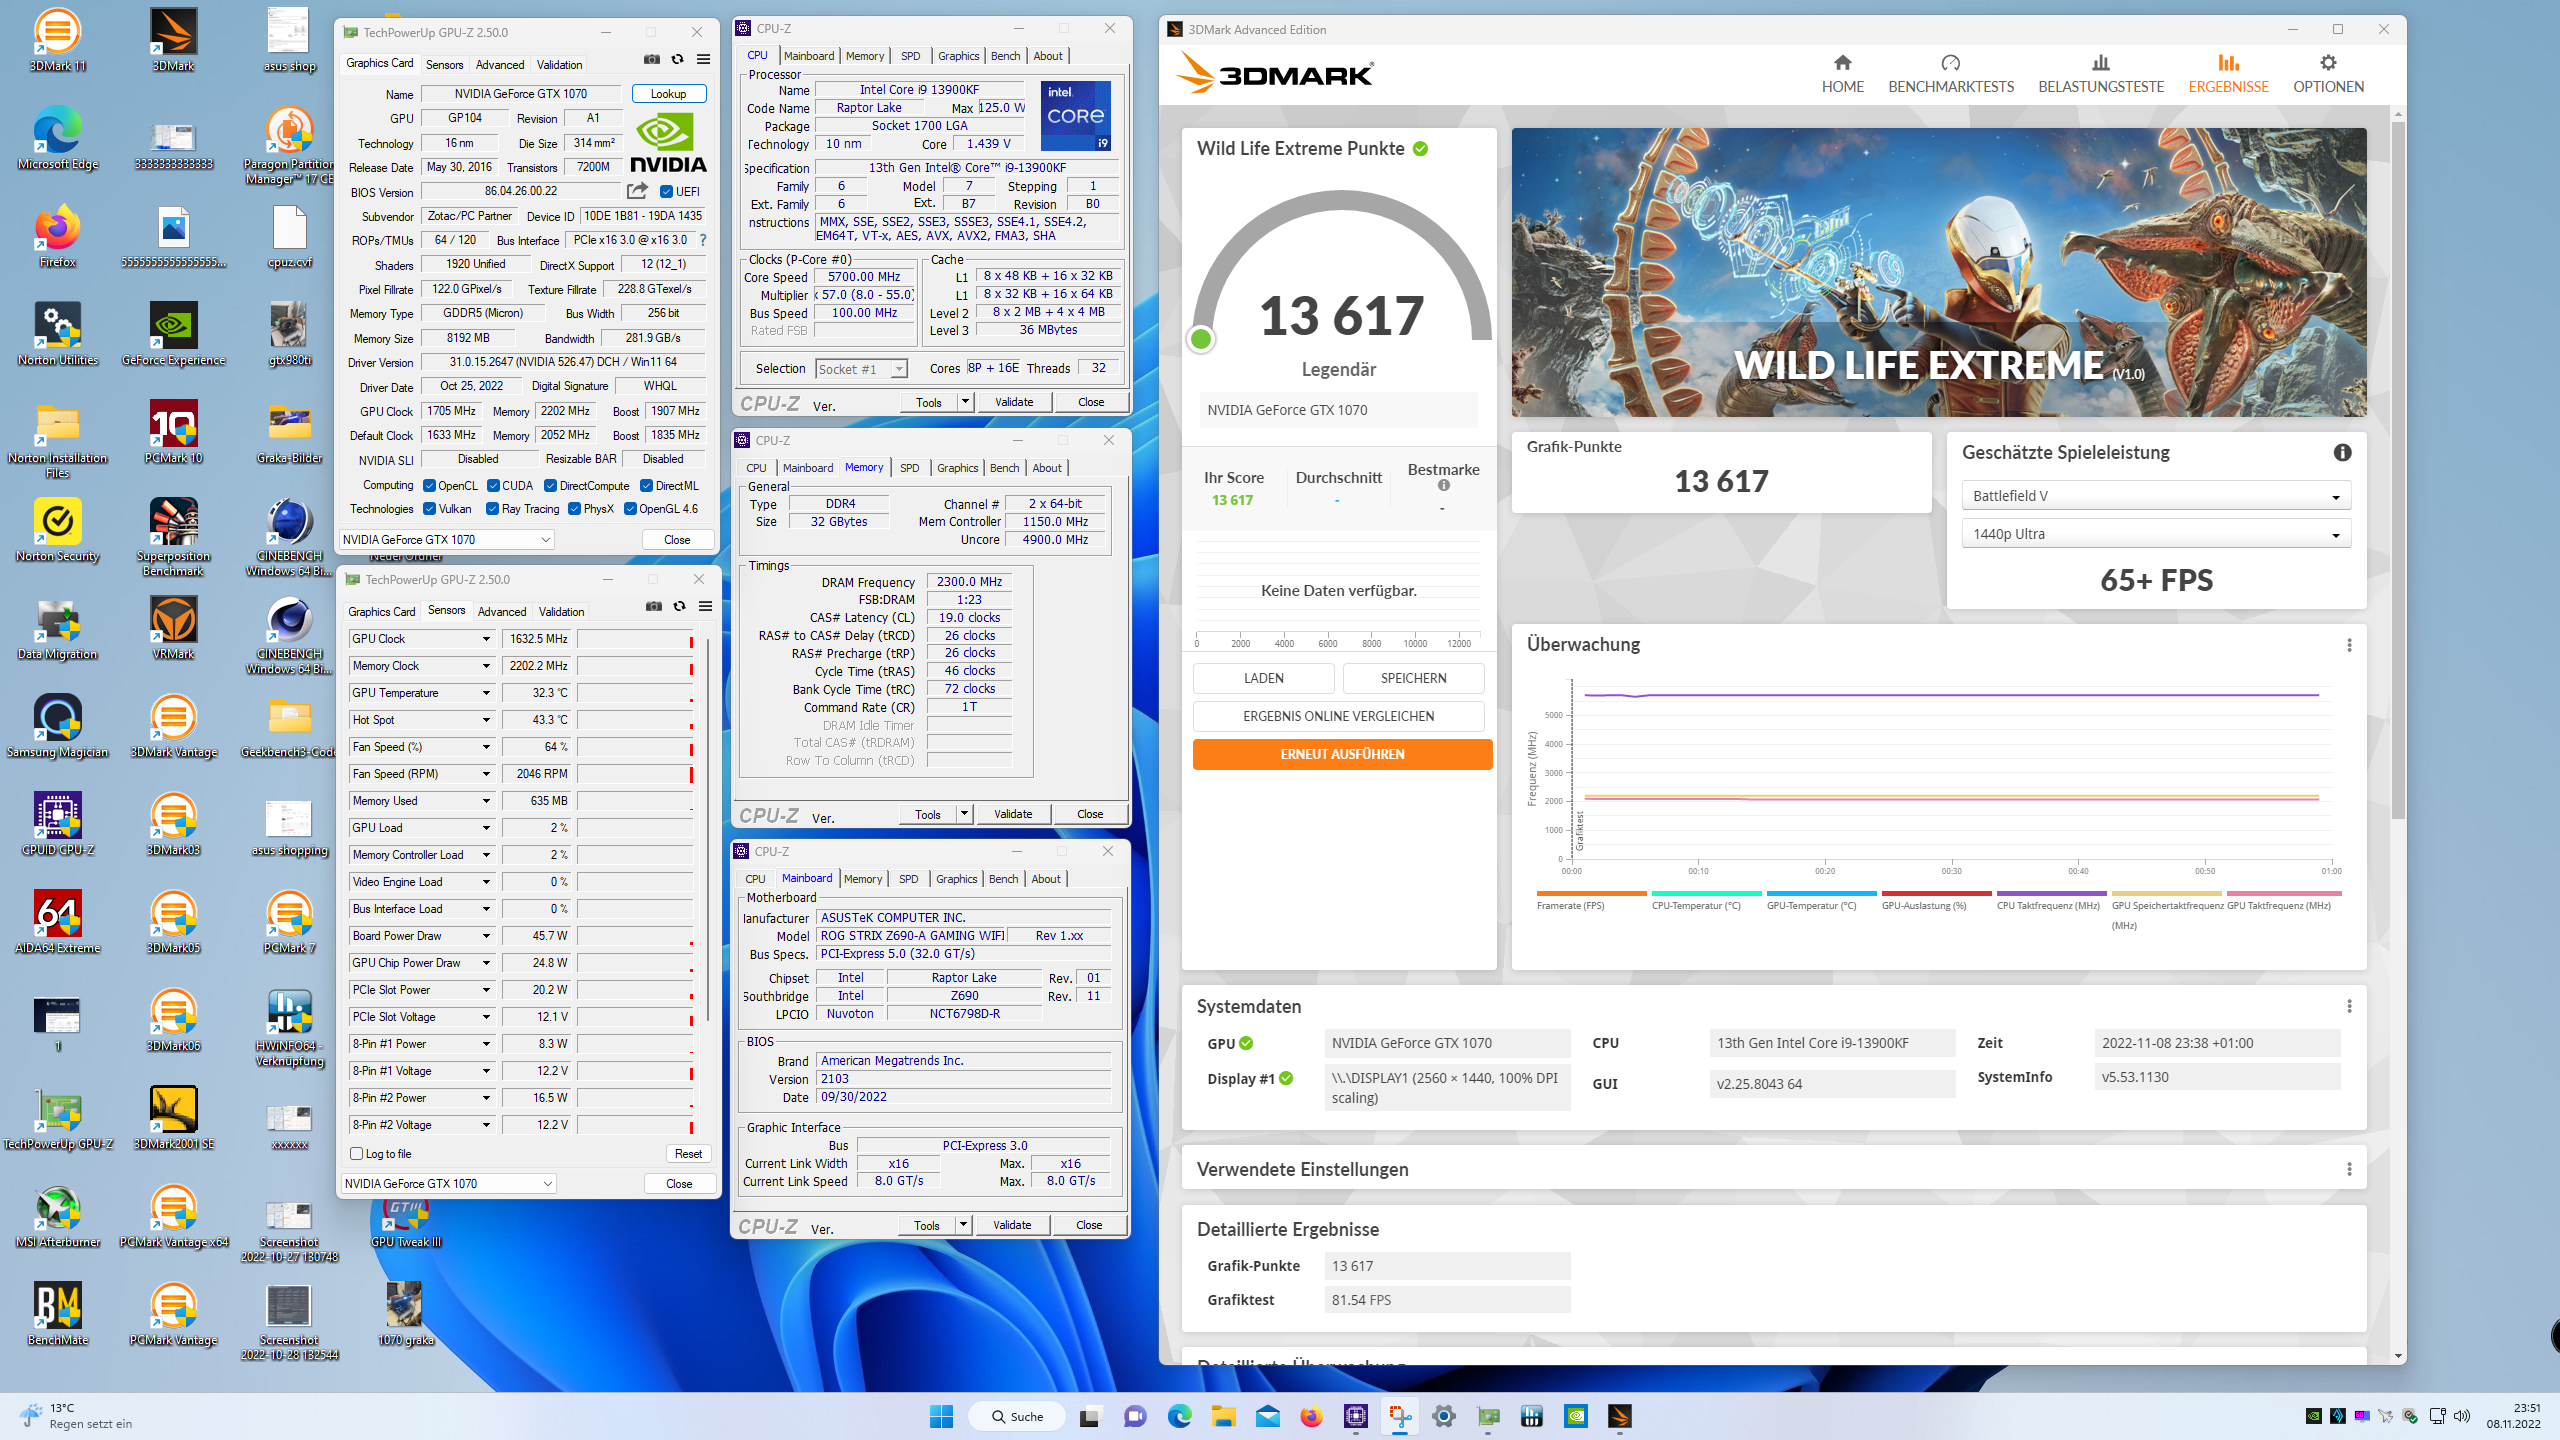Click the ERNEUT AUSFÜHREN button

[x=1342, y=754]
